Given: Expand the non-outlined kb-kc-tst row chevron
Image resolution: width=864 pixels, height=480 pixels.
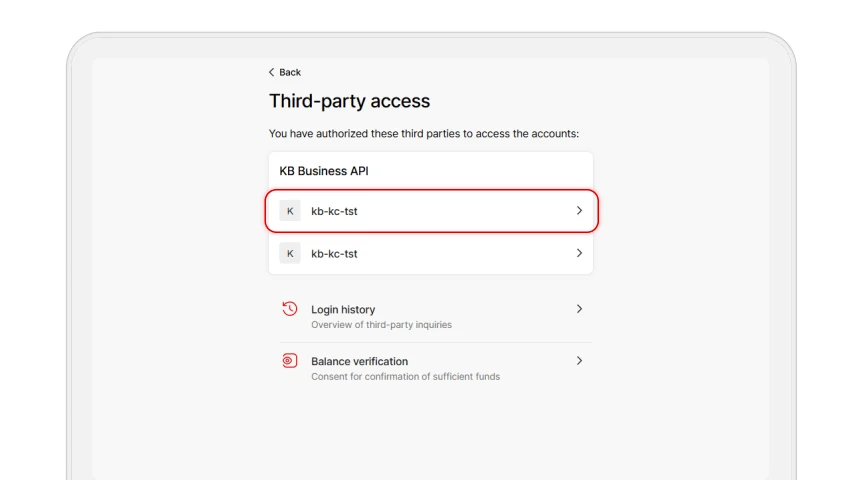Looking at the screenshot, I should (x=579, y=253).
